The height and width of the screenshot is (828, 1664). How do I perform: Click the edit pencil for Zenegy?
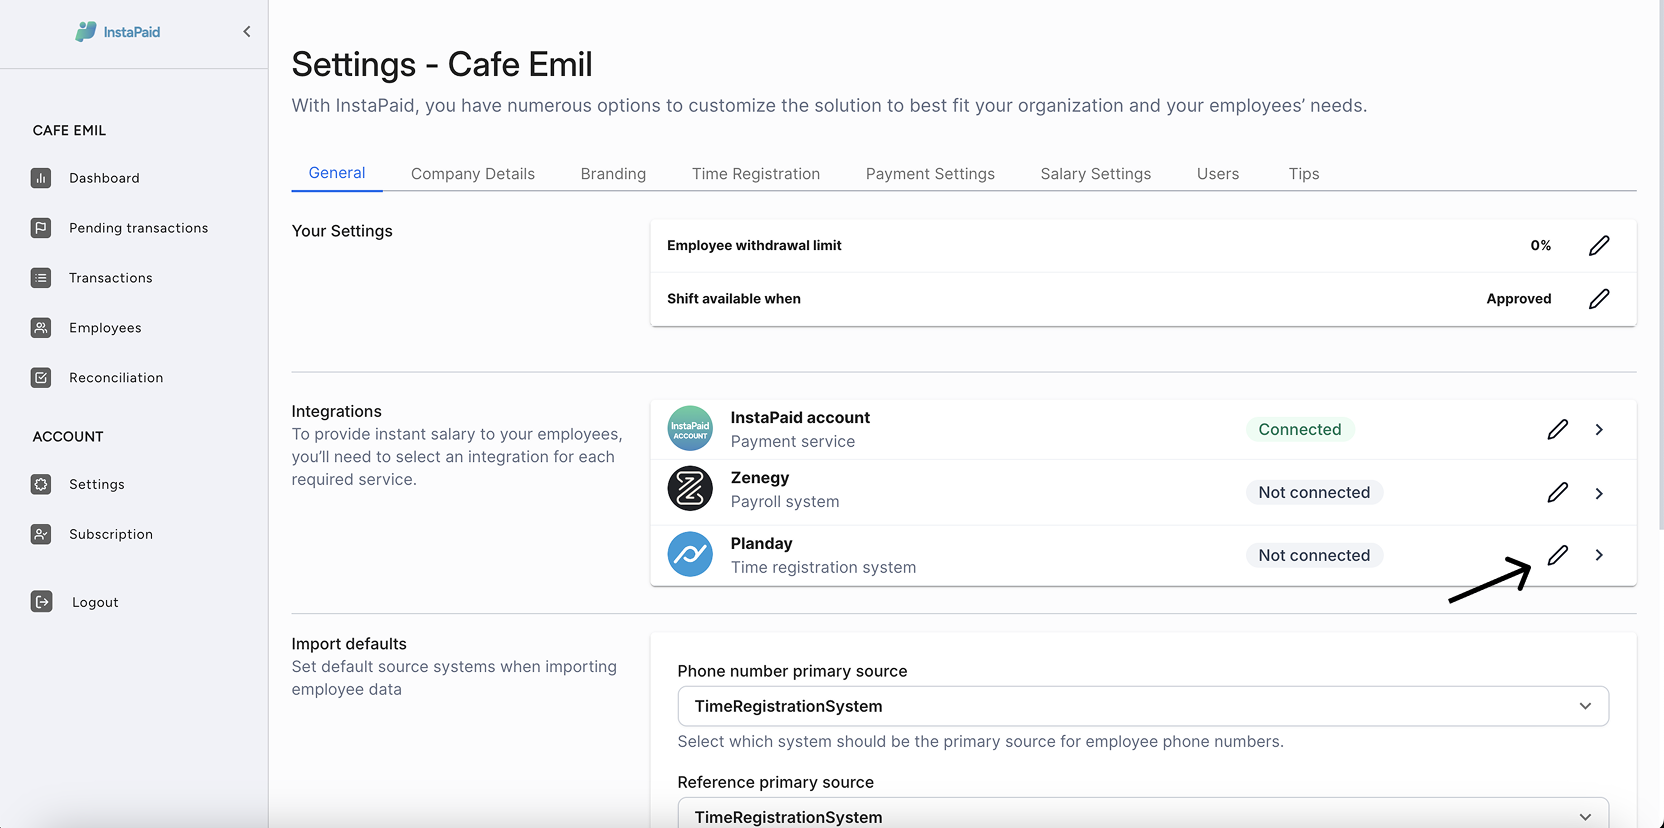click(1557, 493)
